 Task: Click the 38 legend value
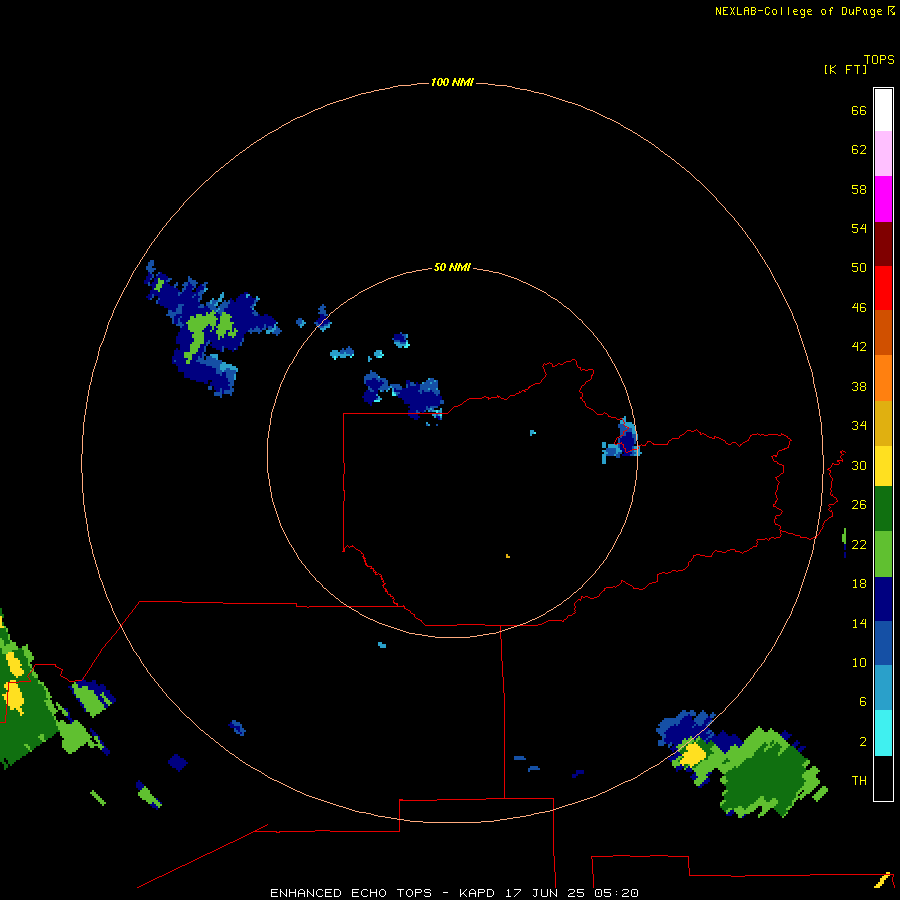point(859,386)
